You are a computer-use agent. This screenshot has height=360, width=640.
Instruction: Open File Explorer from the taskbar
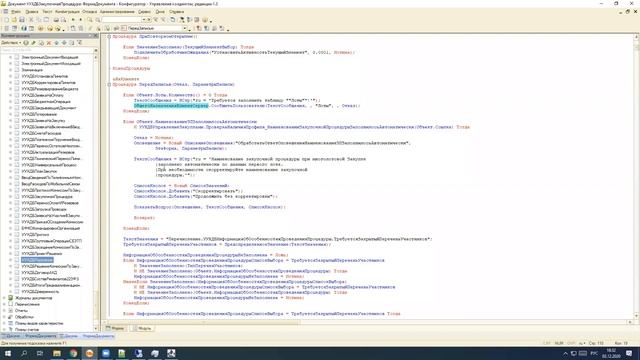tap(57, 353)
